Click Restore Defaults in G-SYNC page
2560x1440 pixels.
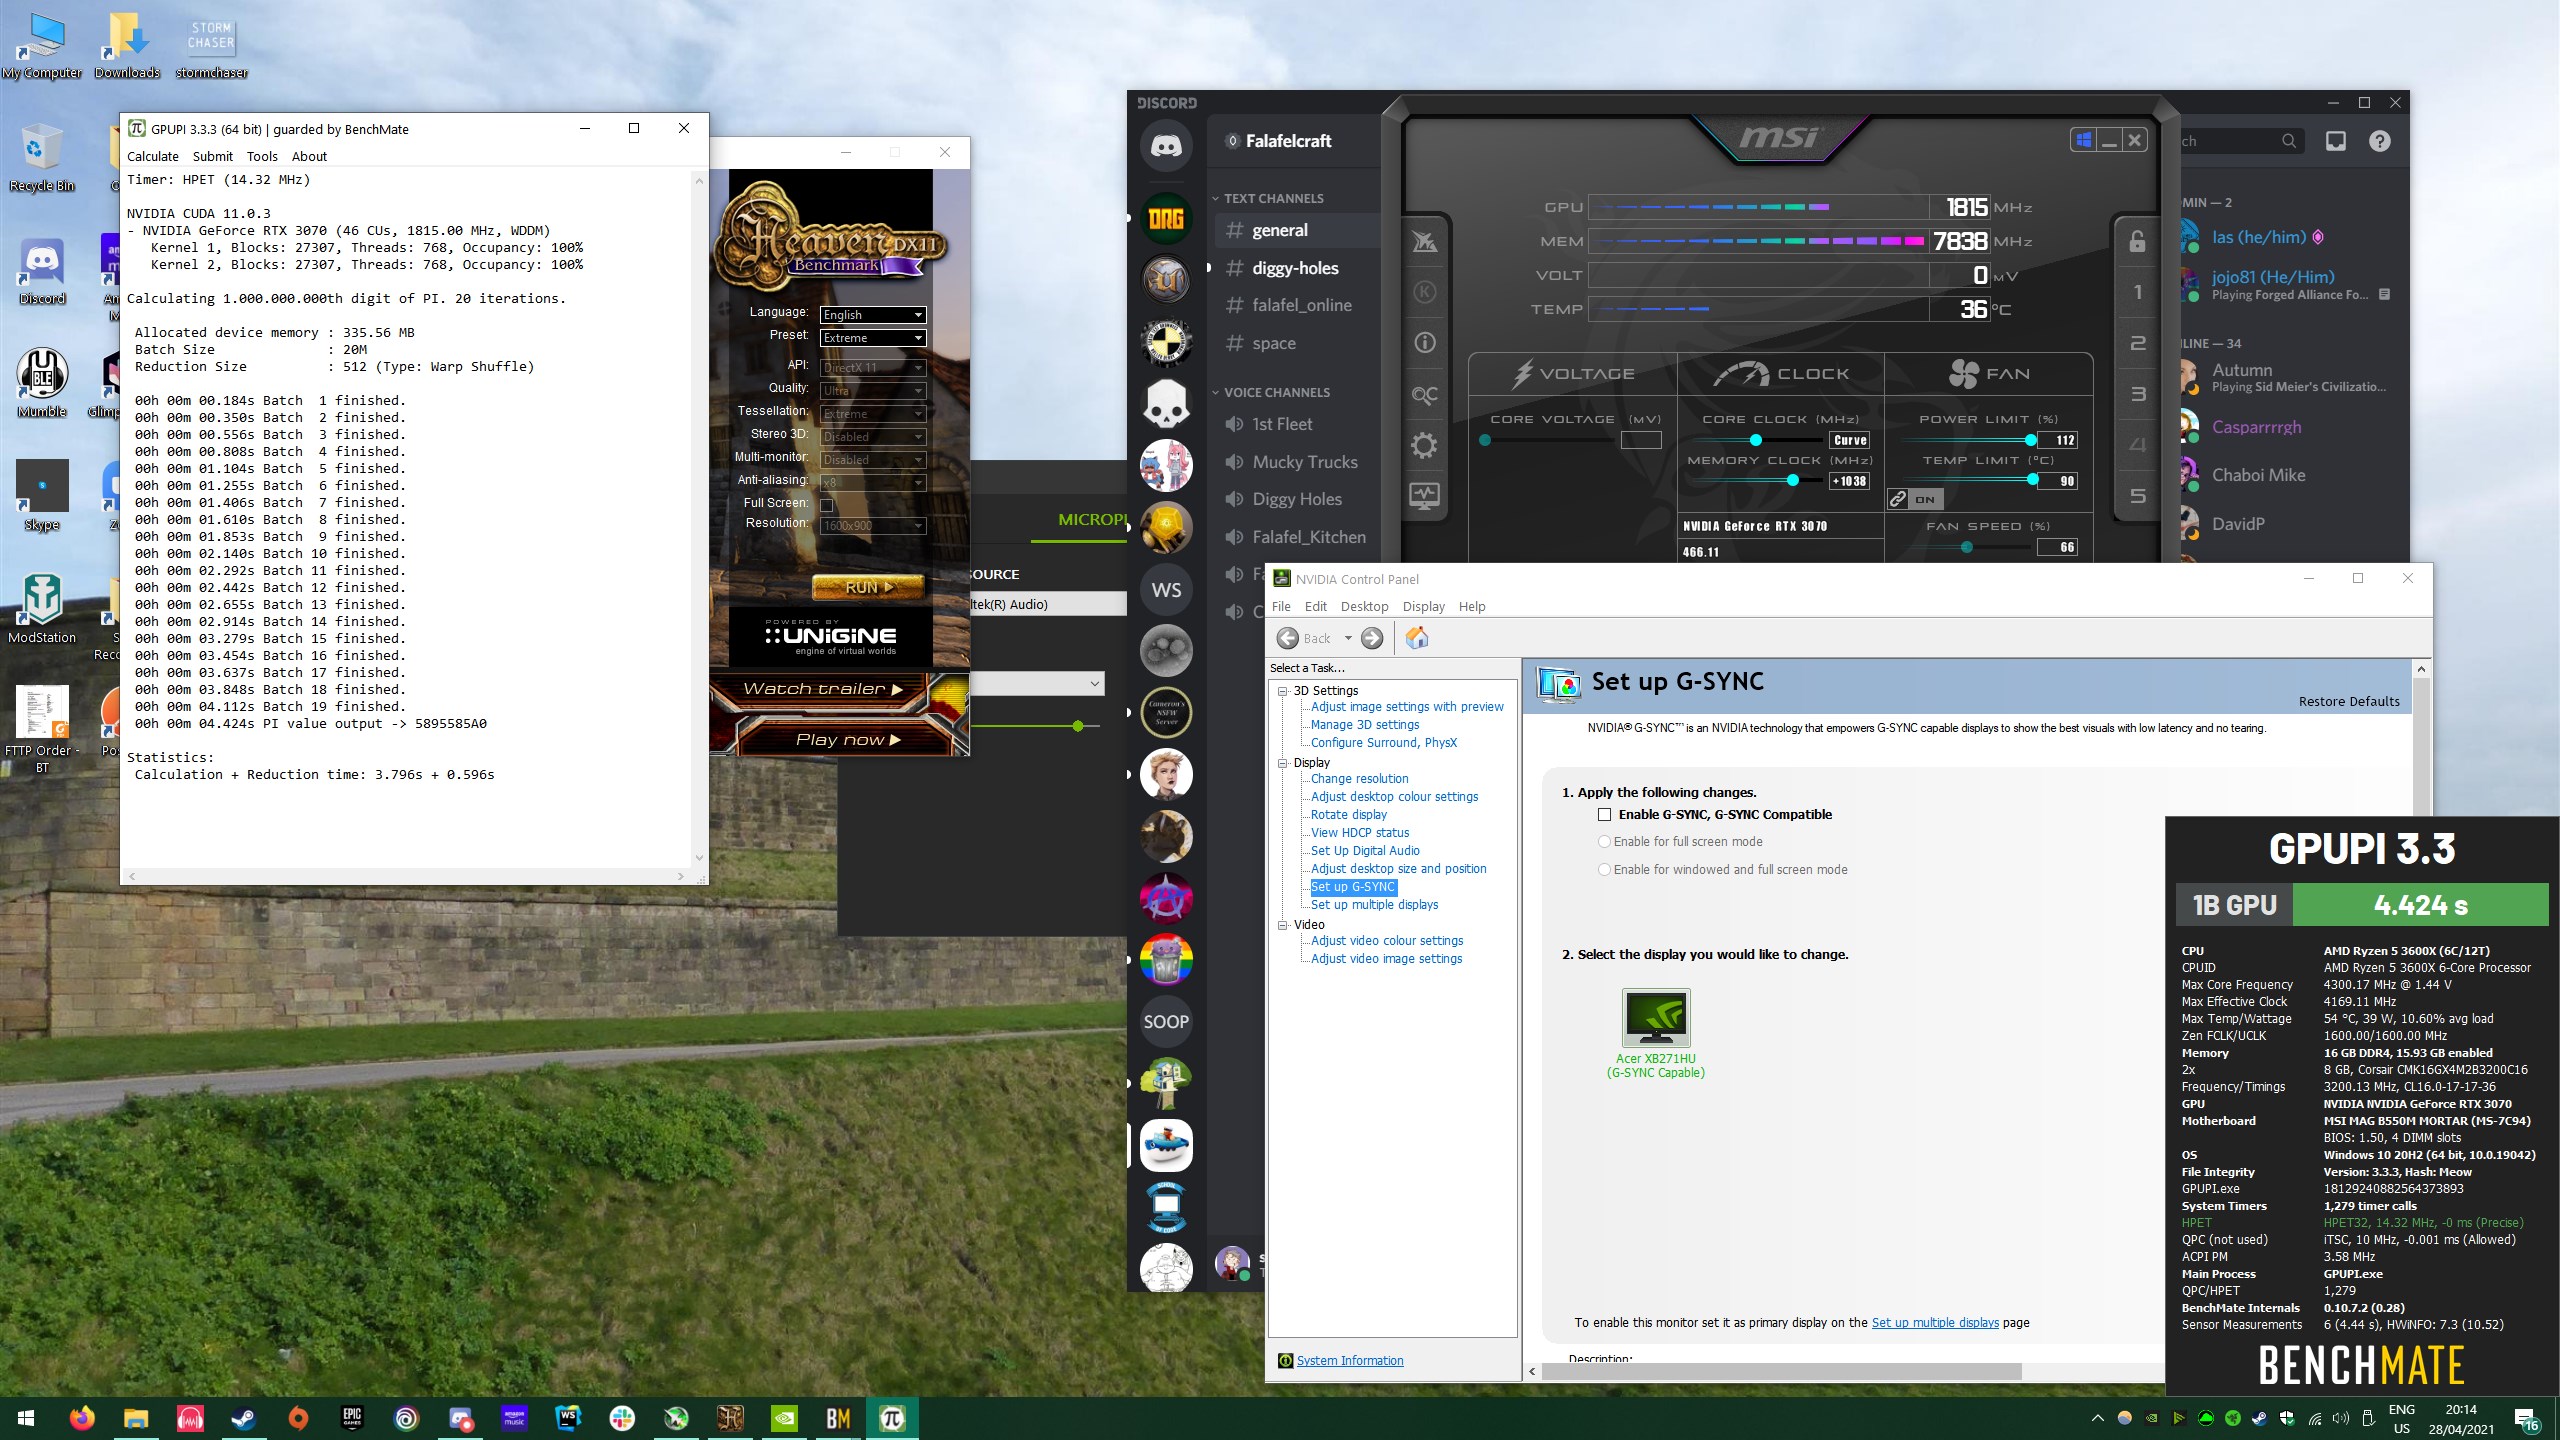pos(2349,701)
